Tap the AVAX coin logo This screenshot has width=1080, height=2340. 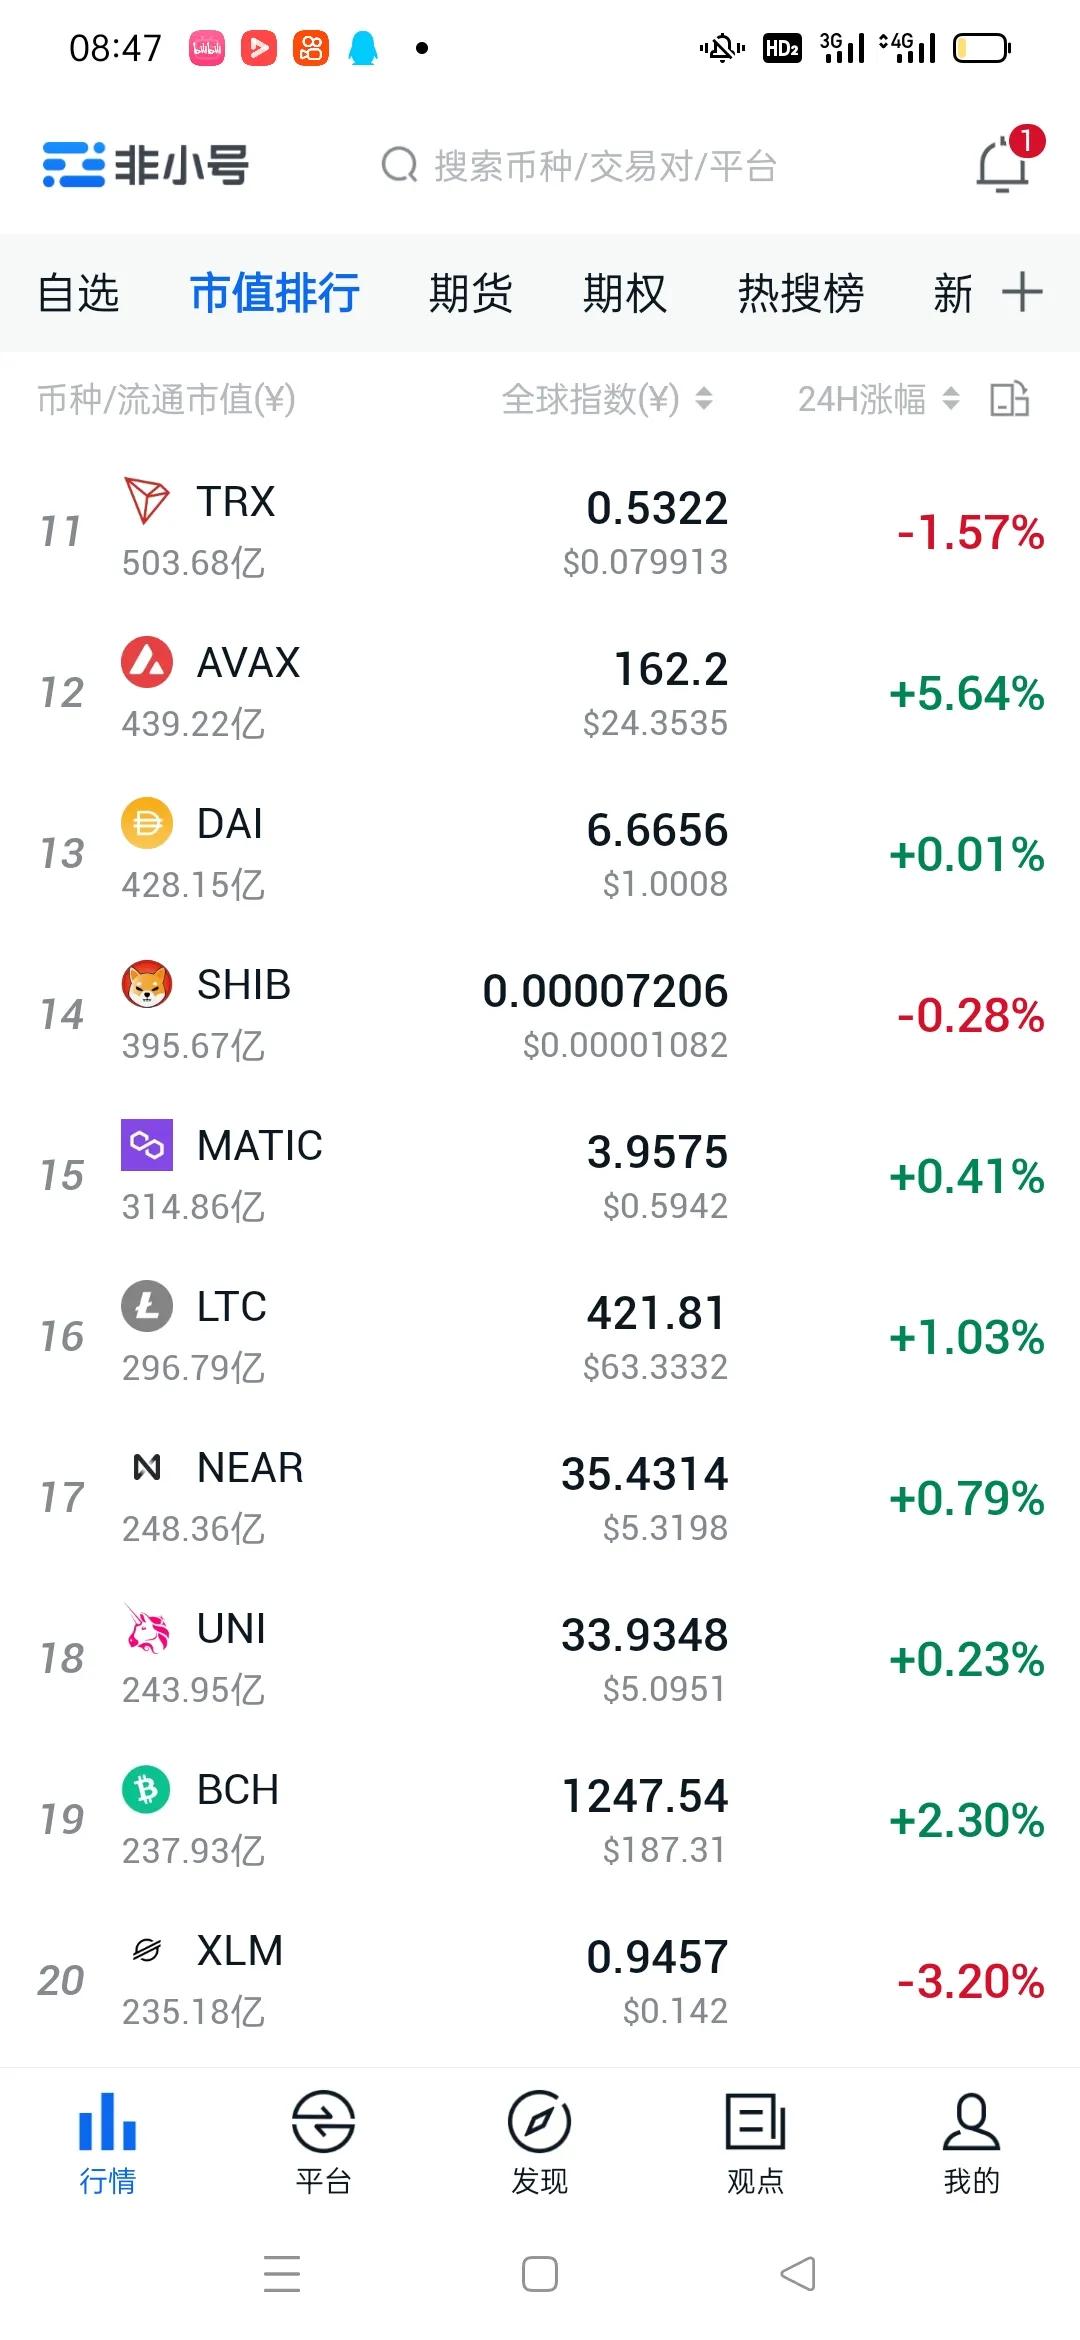point(147,662)
